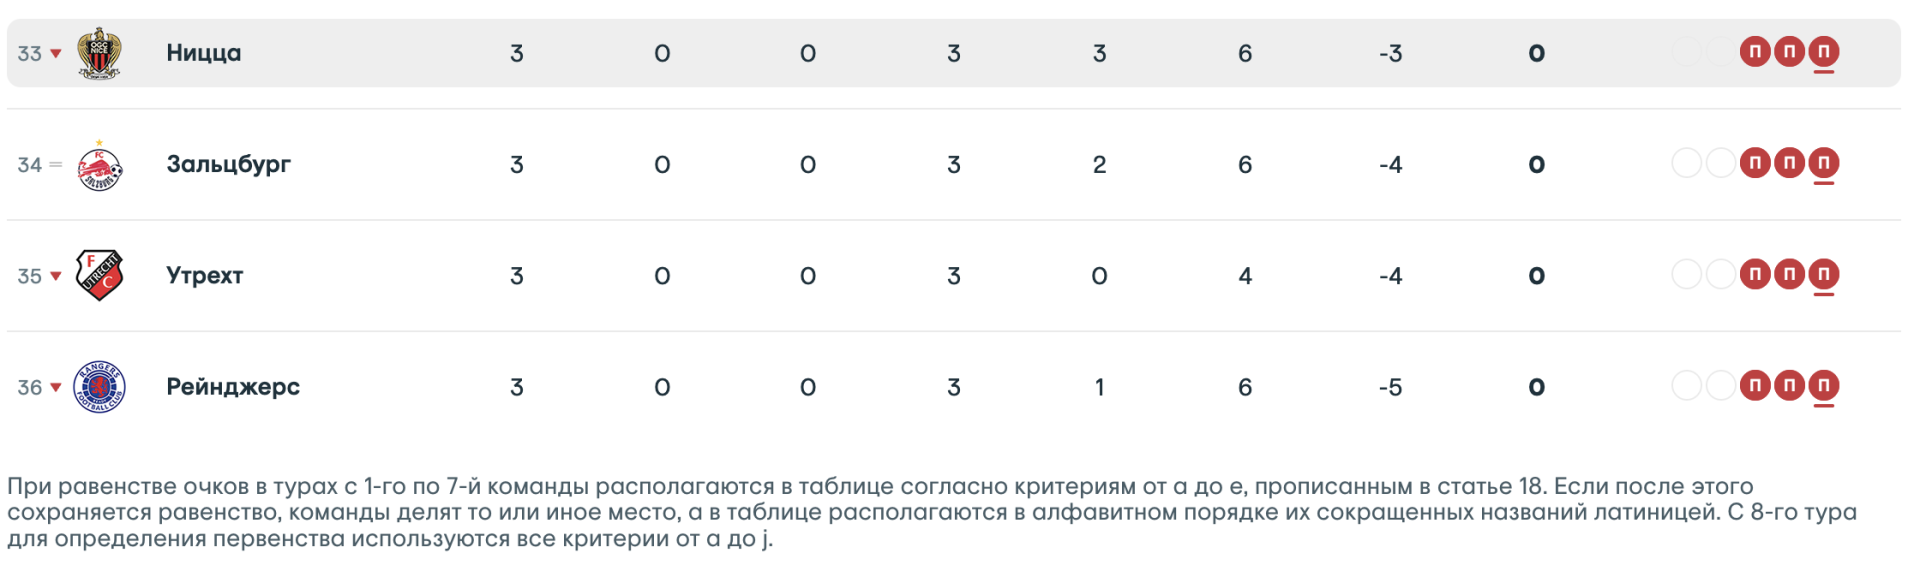Screen dimensions: 1920x577
Task: Click Salzburg's first empty form circle
Action: point(1687,163)
